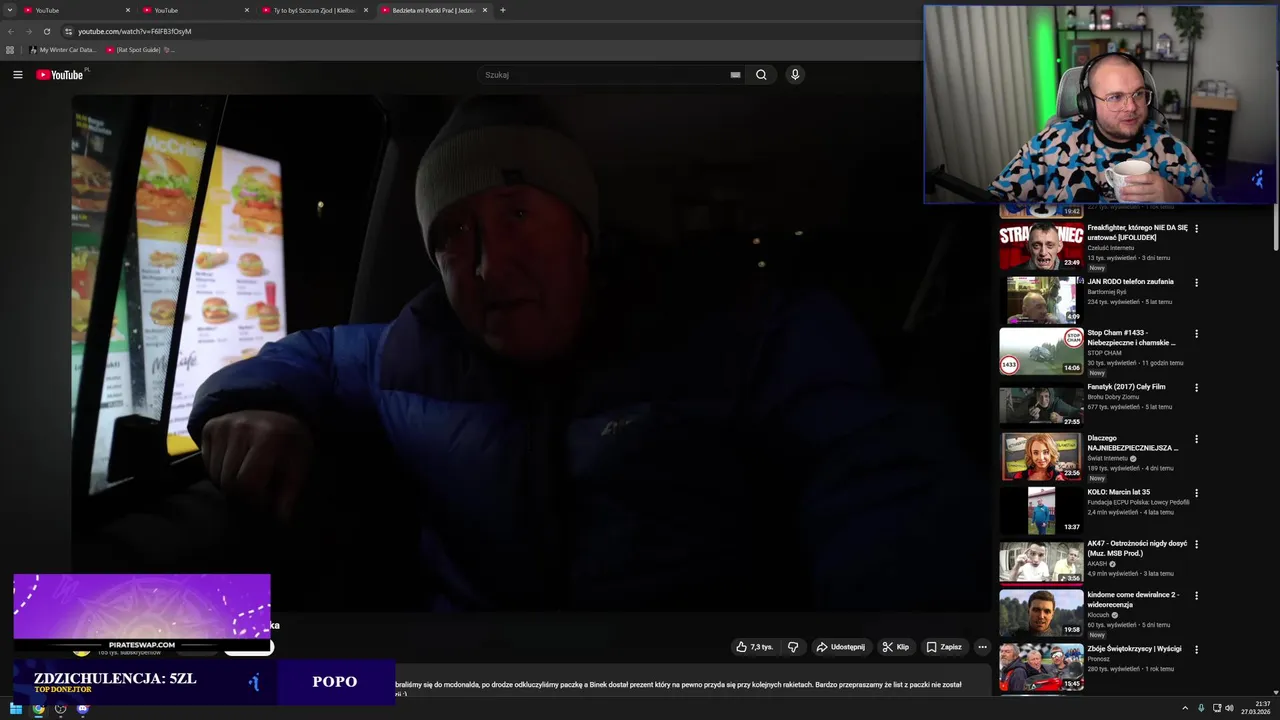The width and height of the screenshot is (1280, 720).
Task: Visit 'Klocuch' channel name
Action: click(x=1099, y=615)
